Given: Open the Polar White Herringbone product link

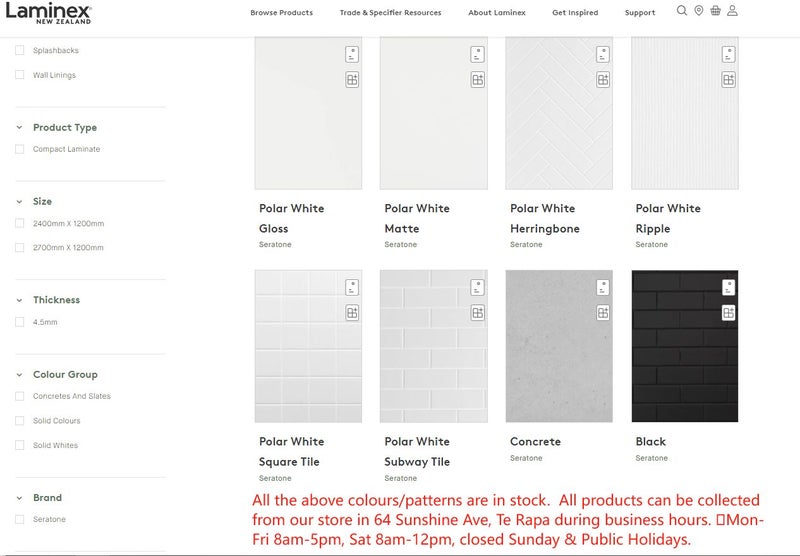Looking at the screenshot, I should click(543, 218).
